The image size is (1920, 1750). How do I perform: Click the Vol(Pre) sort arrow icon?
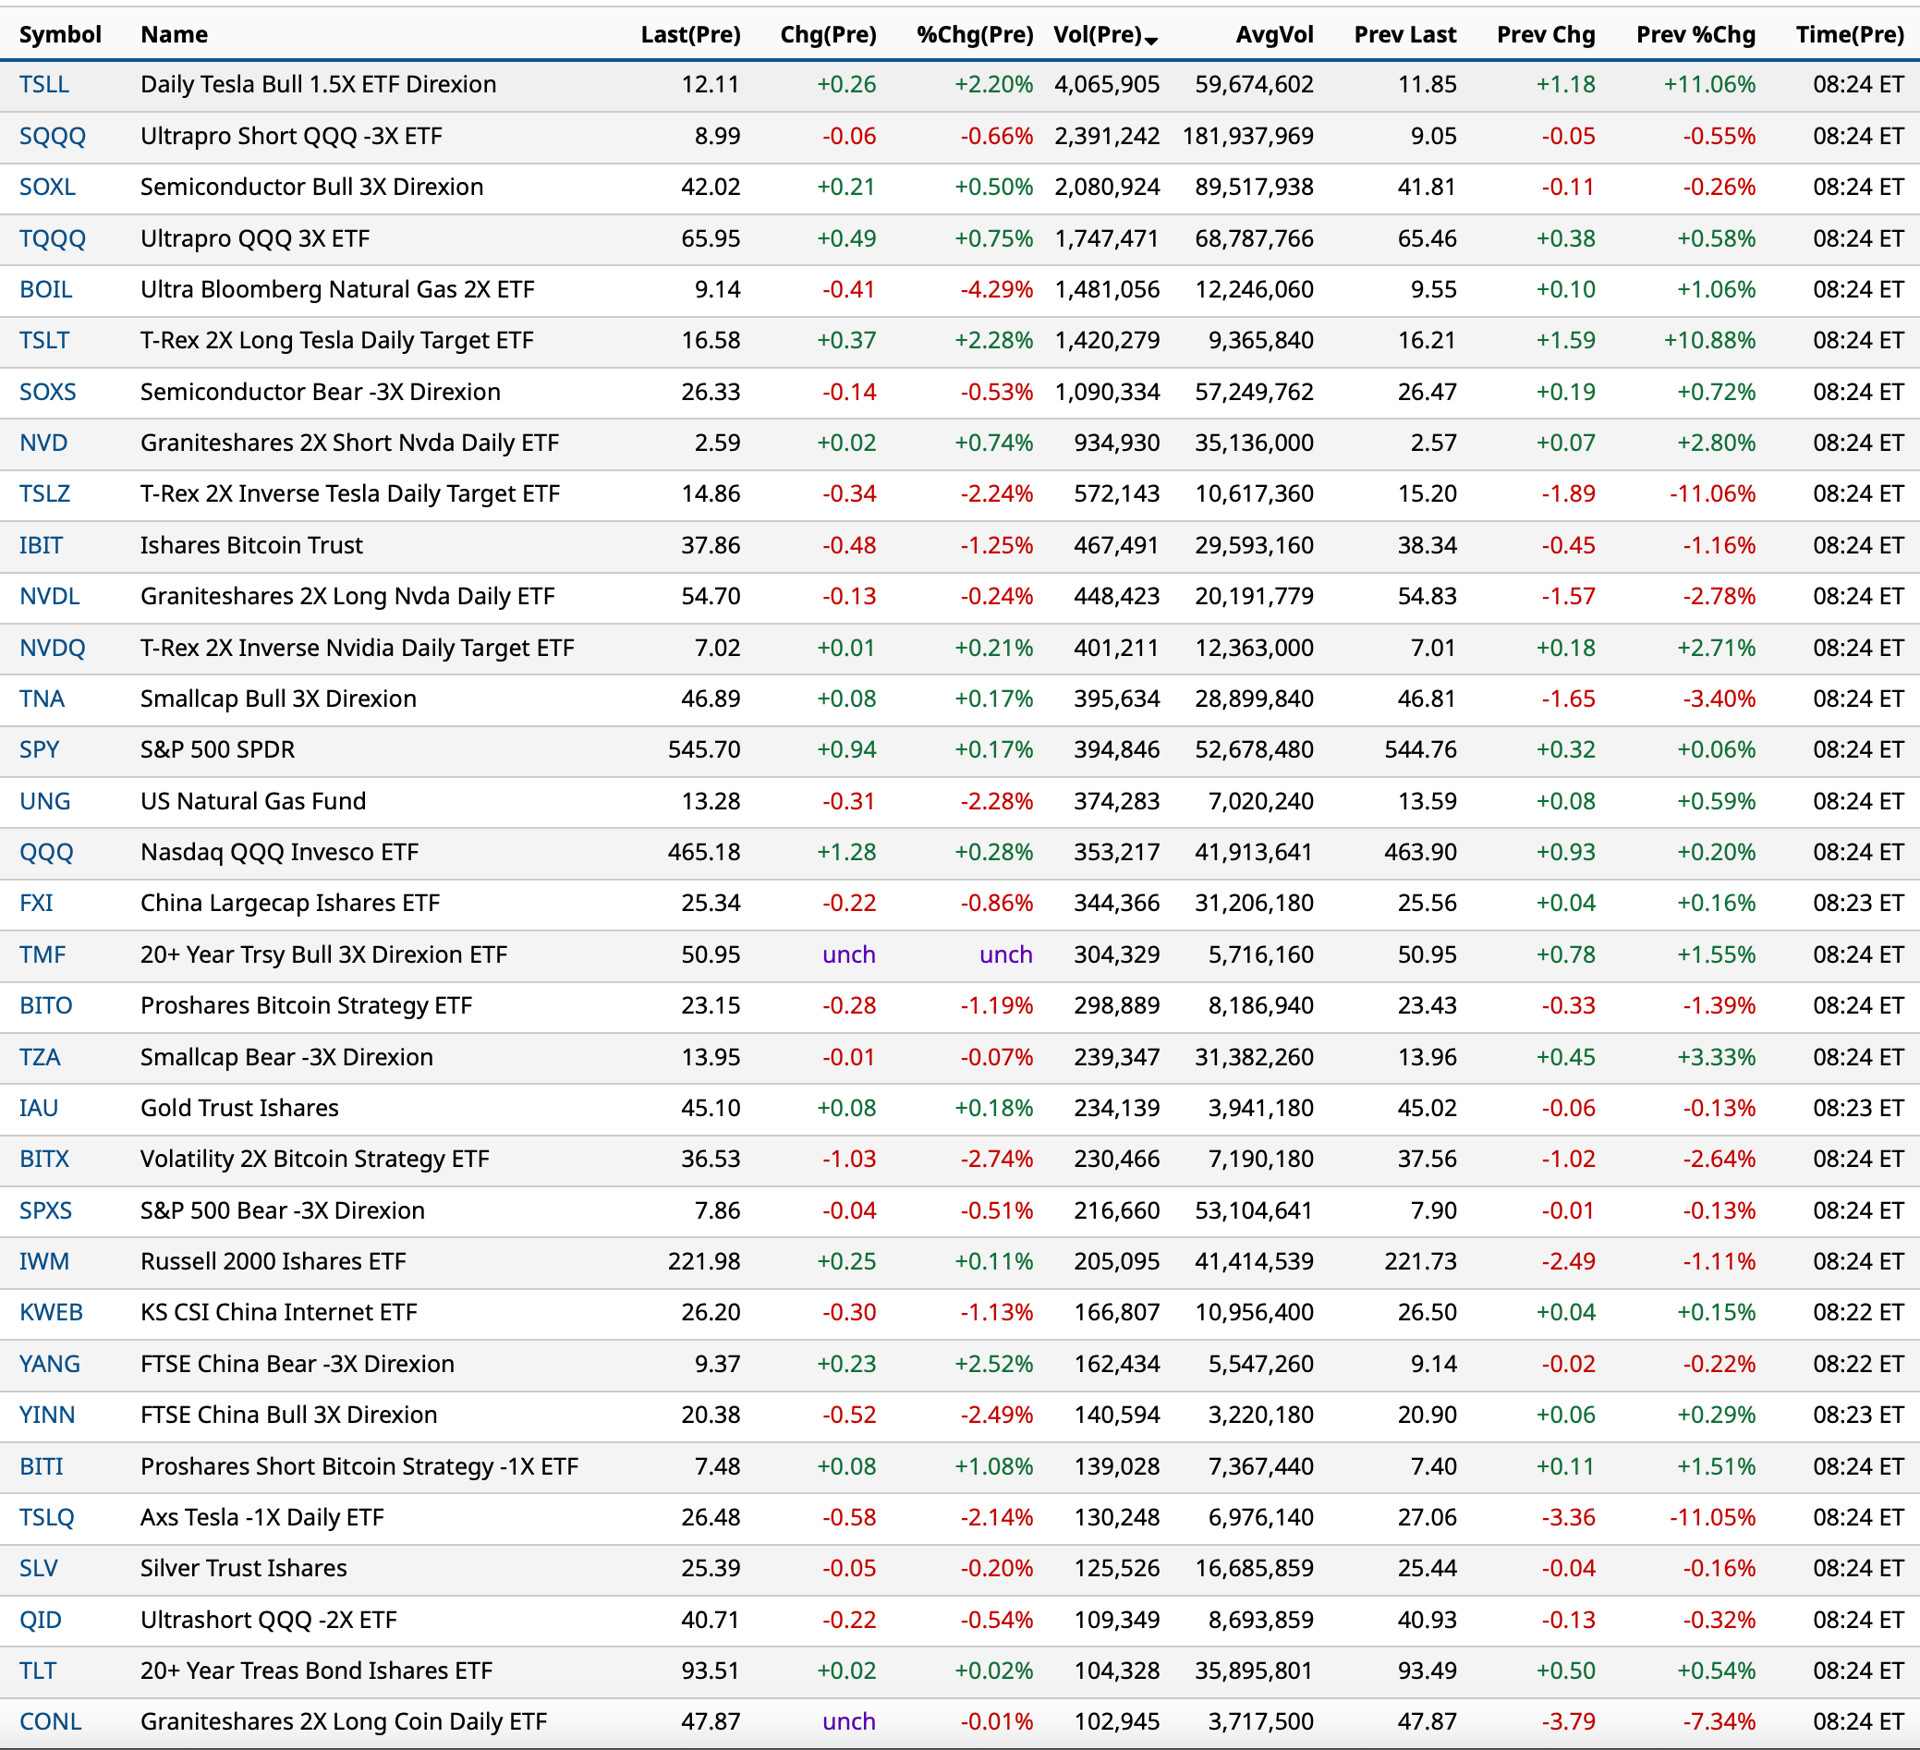pos(1151,40)
